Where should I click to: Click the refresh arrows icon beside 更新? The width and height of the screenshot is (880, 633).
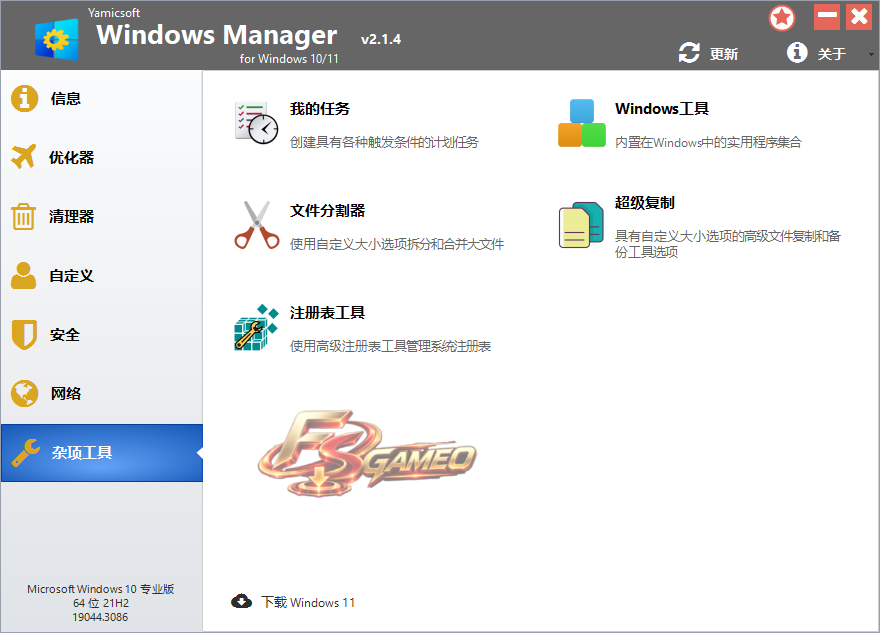pyautogui.click(x=689, y=53)
